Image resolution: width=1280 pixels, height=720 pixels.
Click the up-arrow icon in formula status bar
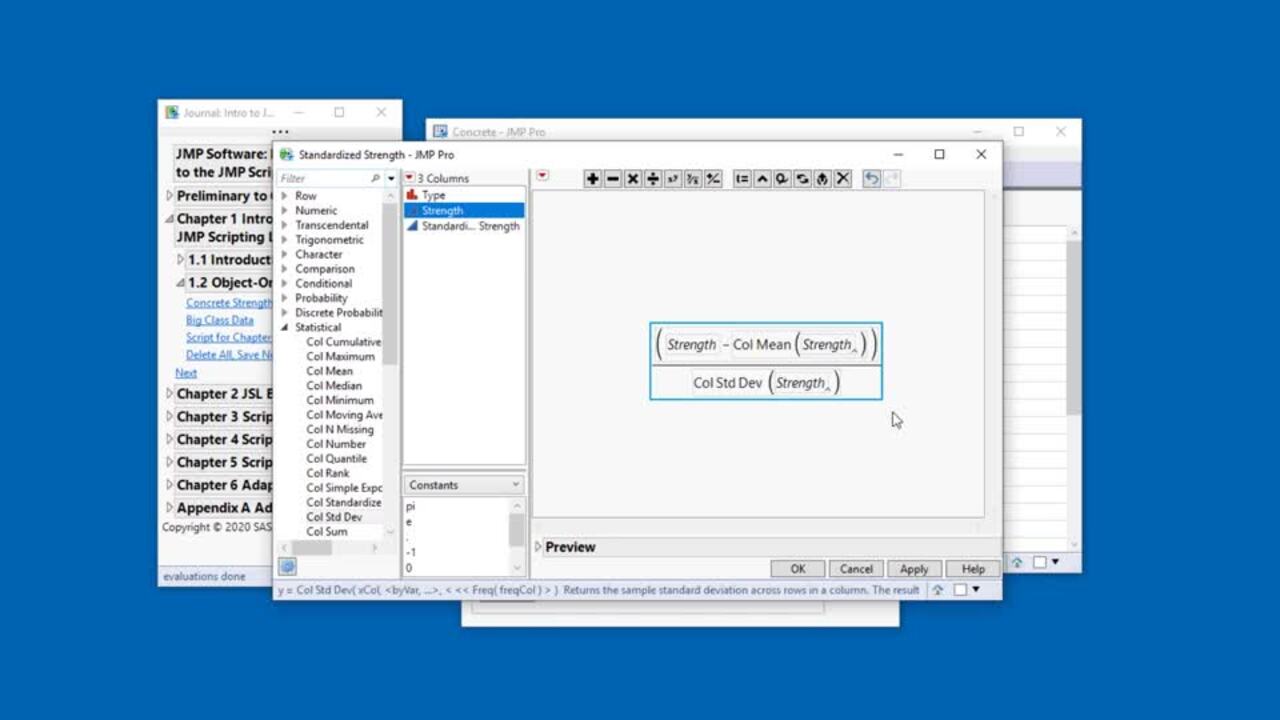click(x=938, y=590)
